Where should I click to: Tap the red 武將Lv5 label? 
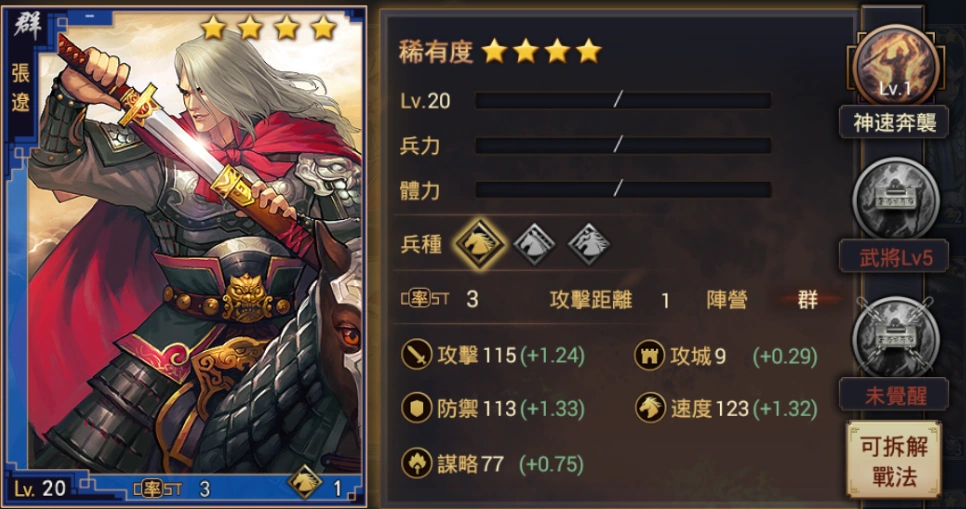[x=894, y=257]
